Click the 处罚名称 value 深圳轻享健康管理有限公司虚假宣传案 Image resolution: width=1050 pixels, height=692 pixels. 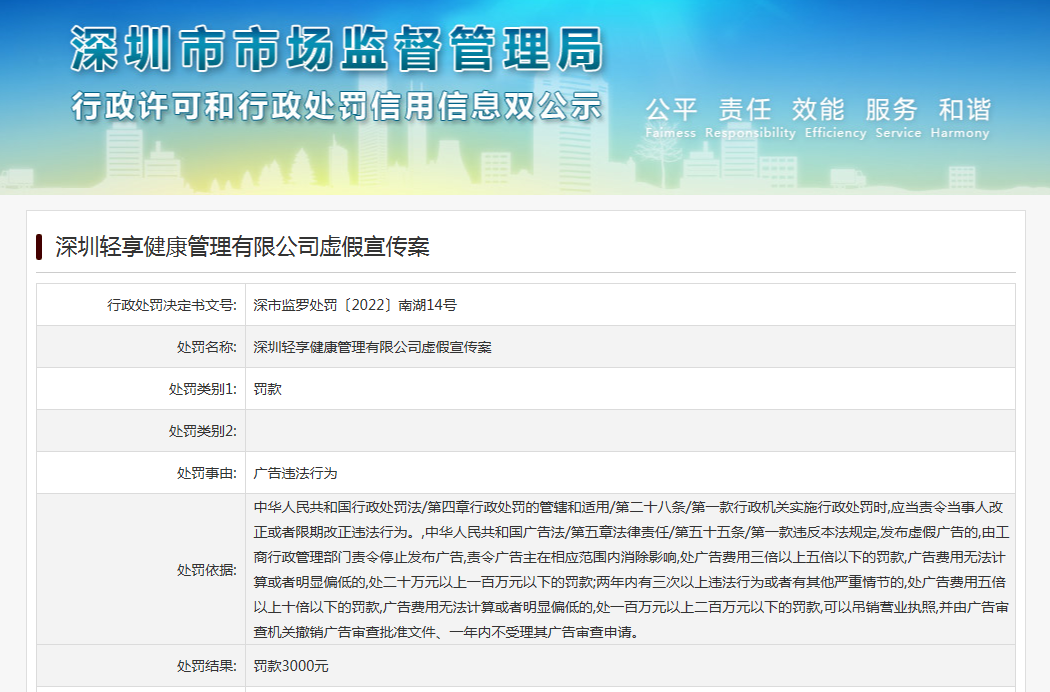tap(372, 347)
